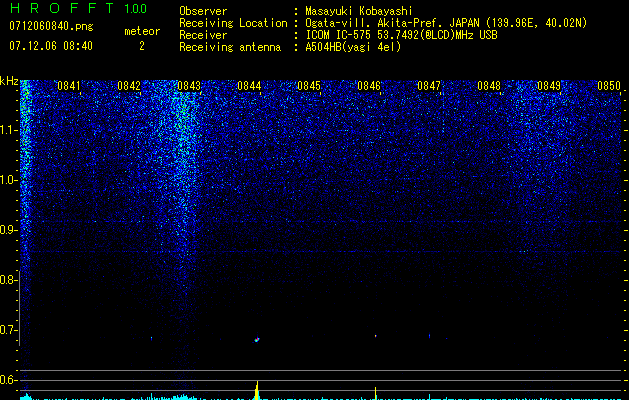
Task: Click the 0845 time marker
Action: pyautogui.click(x=309, y=86)
